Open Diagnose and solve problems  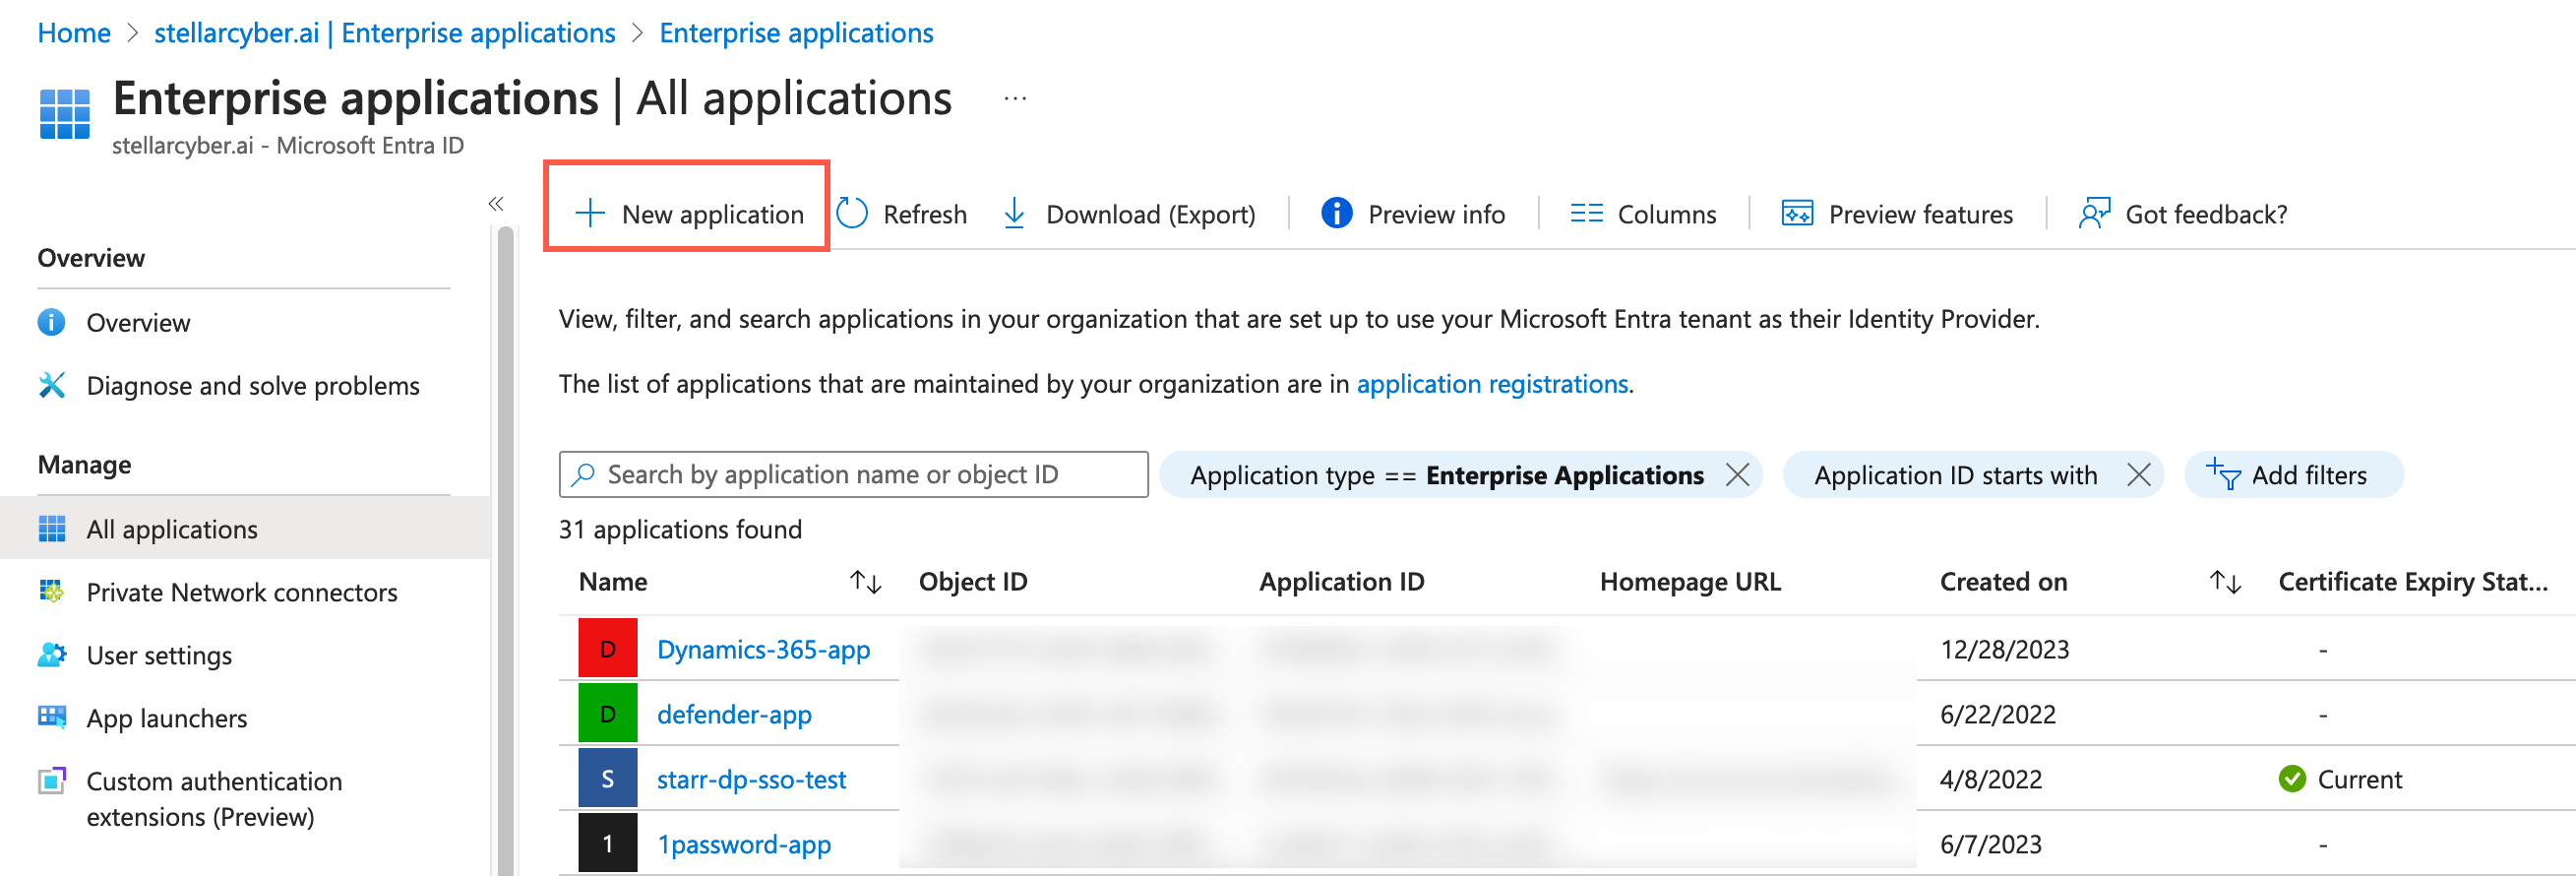252,386
